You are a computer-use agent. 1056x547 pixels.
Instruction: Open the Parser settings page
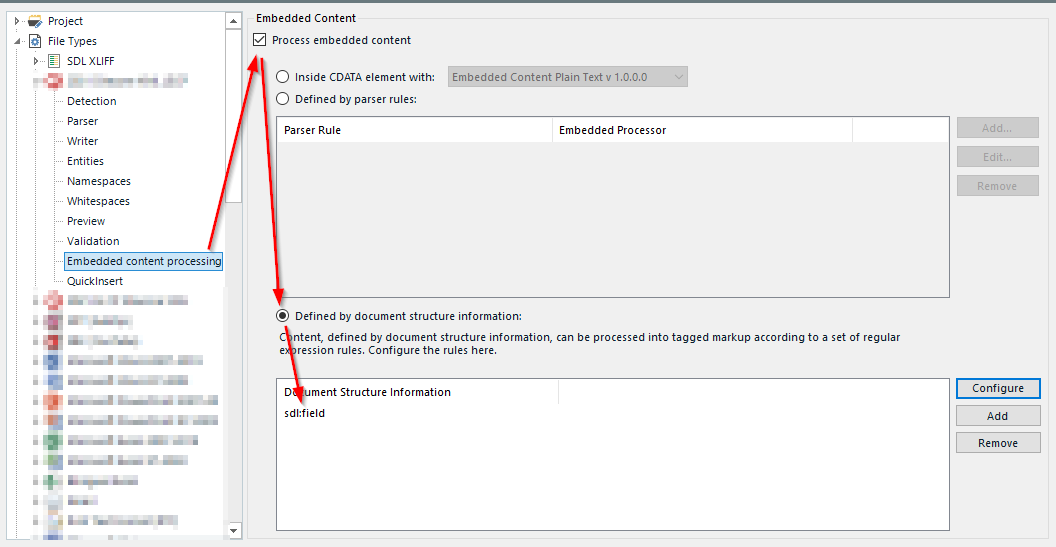pos(83,121)
